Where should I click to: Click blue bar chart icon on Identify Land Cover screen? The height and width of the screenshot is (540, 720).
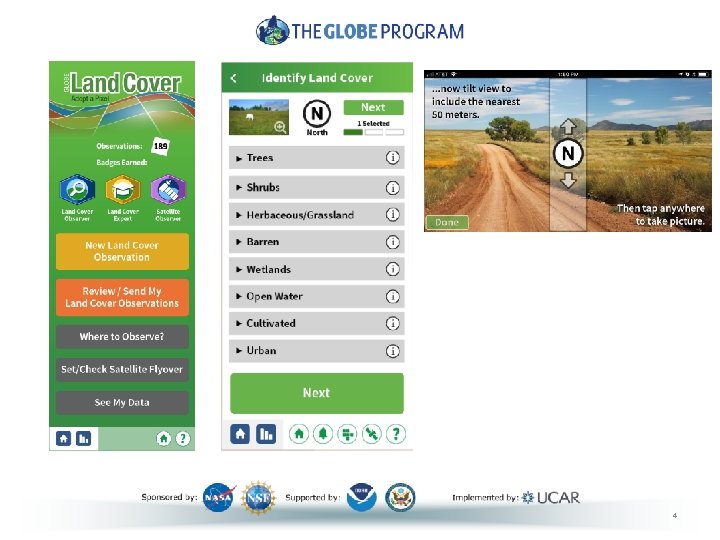point(266,434)
